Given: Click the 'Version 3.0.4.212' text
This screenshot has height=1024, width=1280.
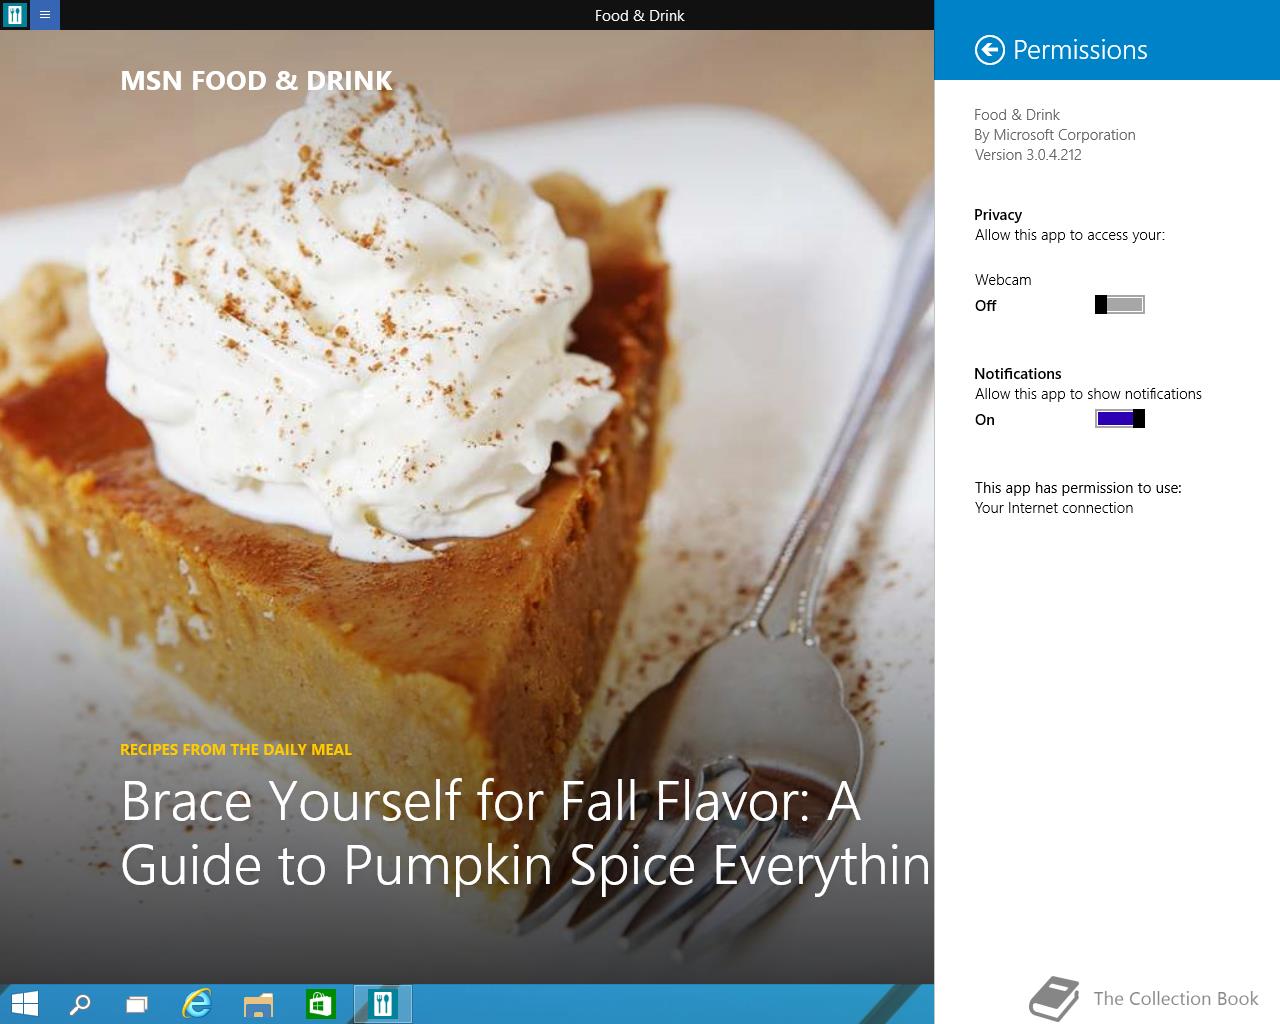Looking at the screenshot, I should pos(1028,155).
